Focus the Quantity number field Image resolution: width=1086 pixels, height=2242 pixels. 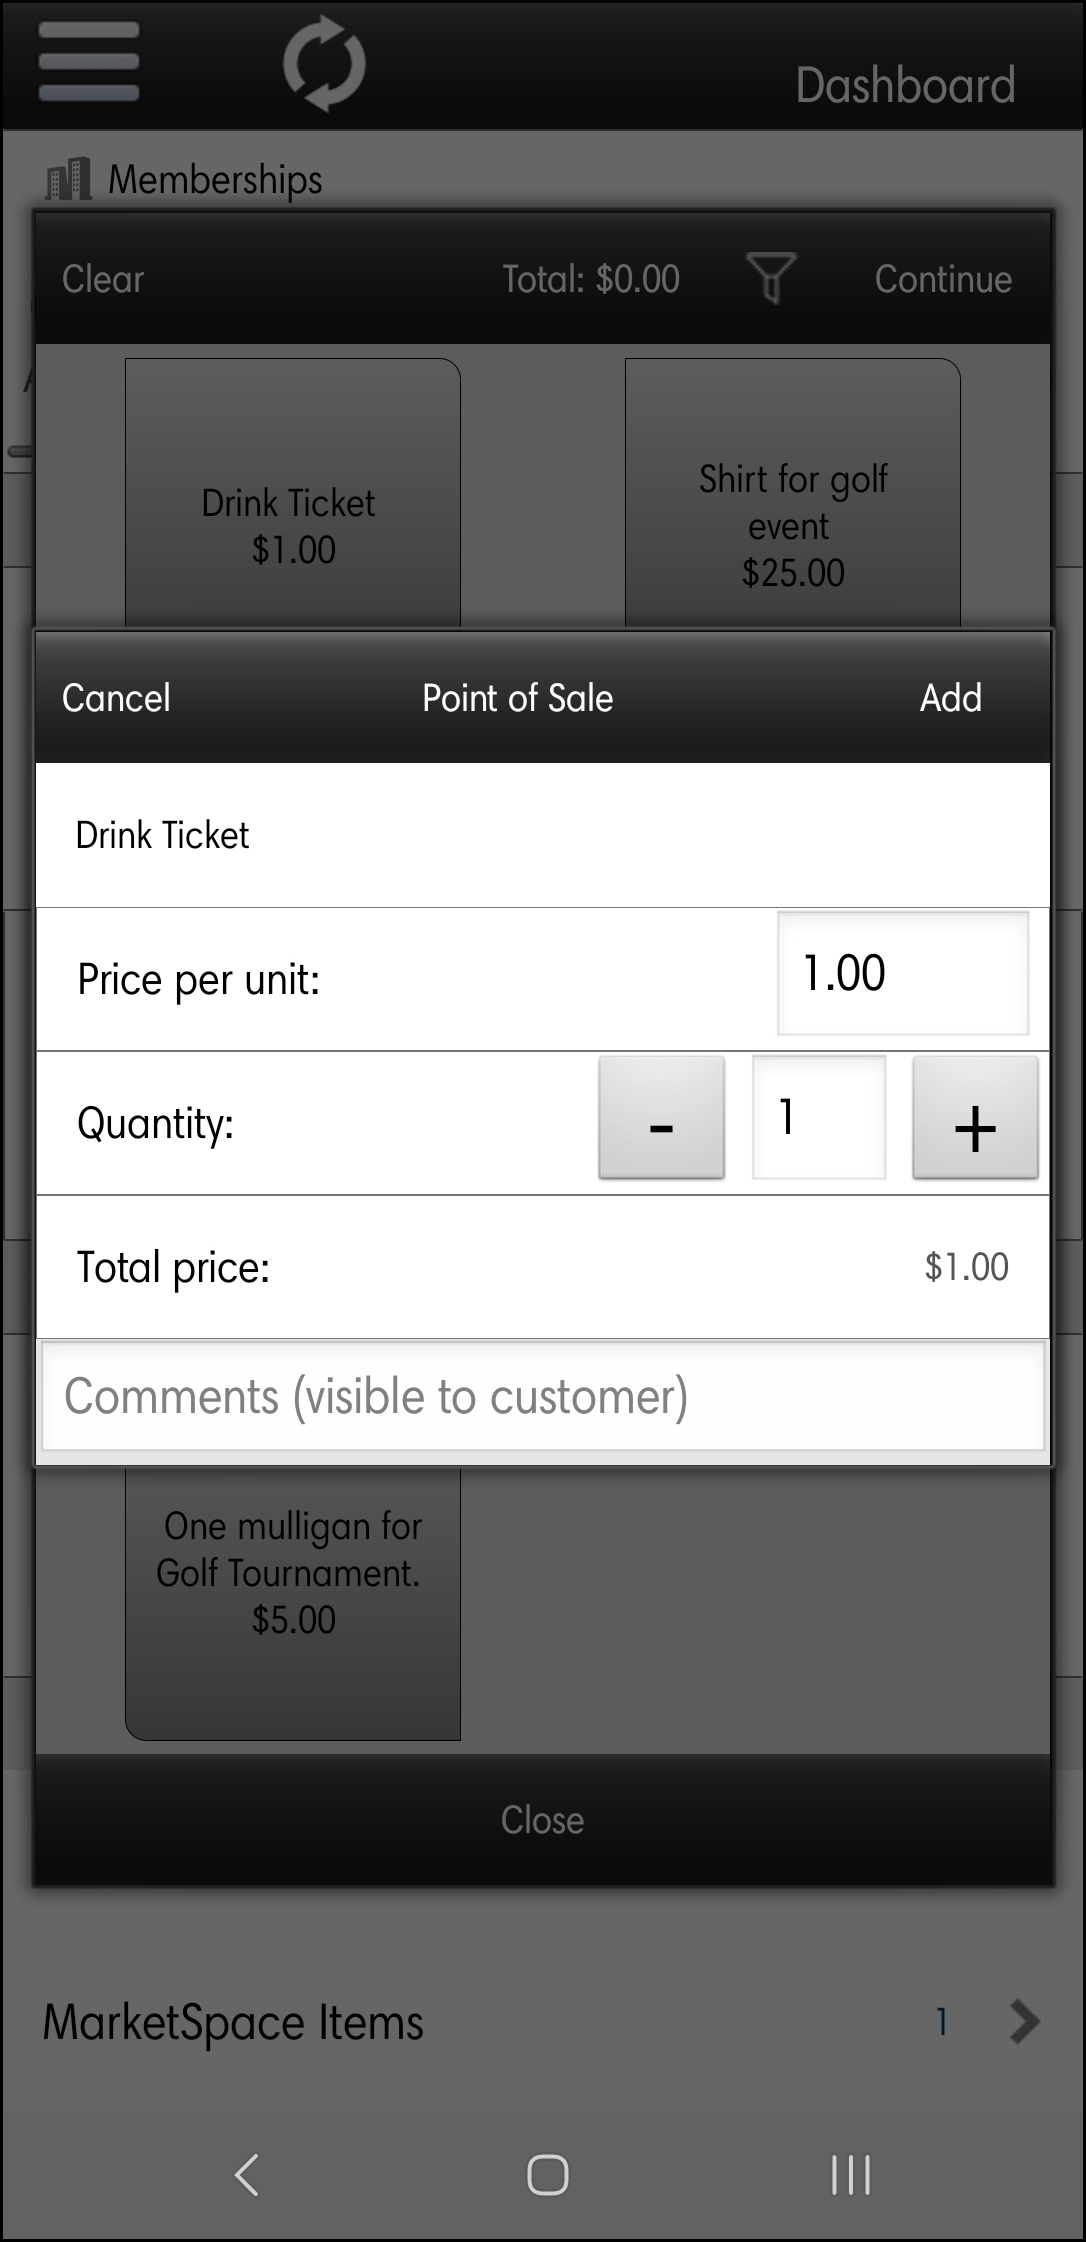(x=818, y=1118)
